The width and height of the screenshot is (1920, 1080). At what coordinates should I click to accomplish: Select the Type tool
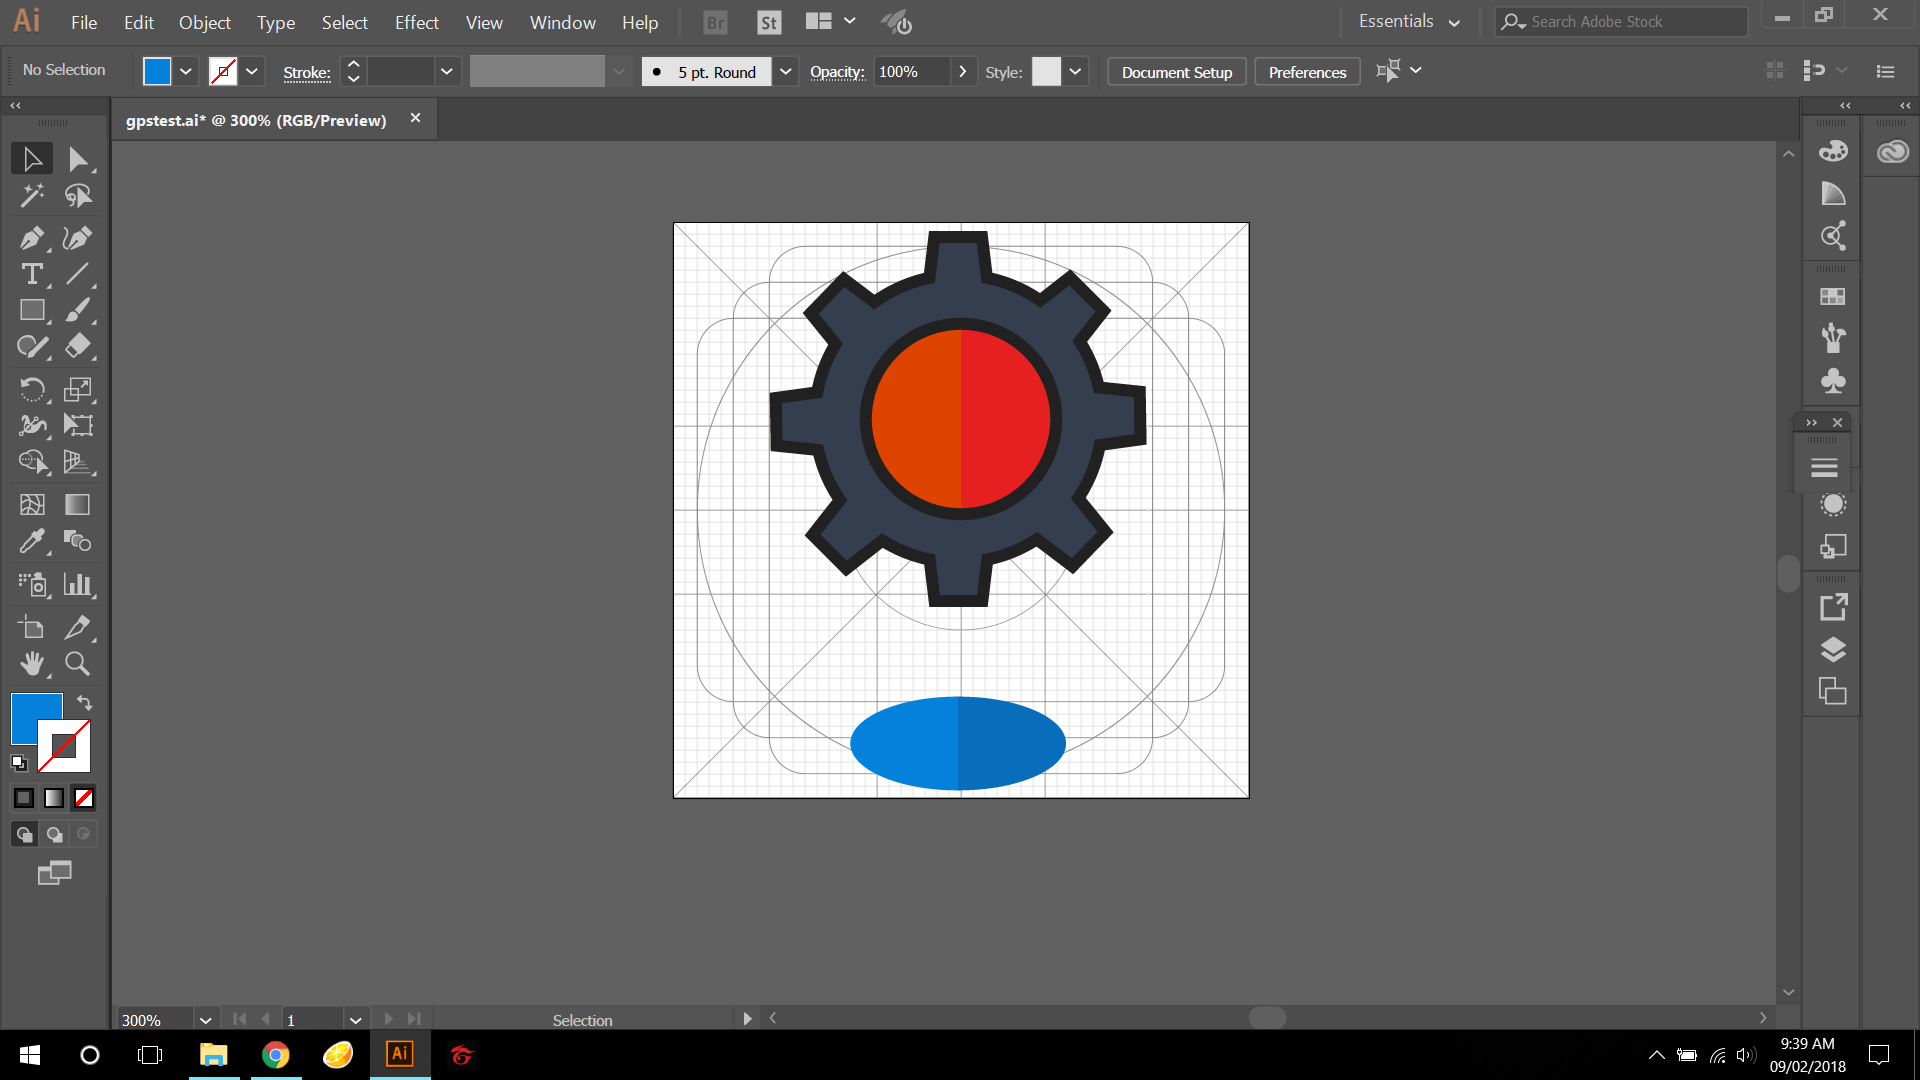(x=31, y=274)
